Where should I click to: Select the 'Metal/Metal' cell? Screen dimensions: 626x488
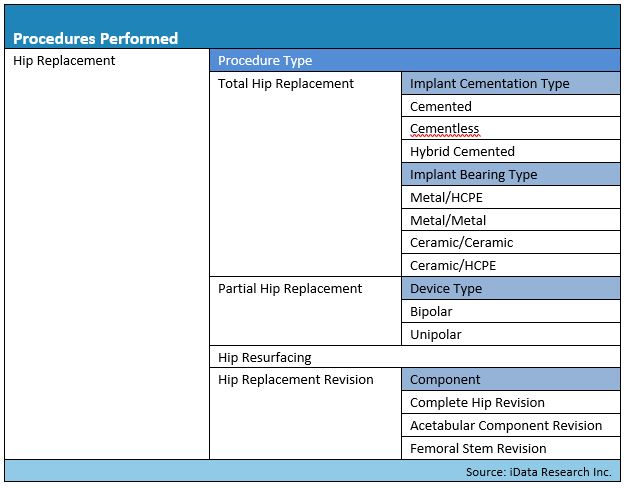tap(511, 220)
